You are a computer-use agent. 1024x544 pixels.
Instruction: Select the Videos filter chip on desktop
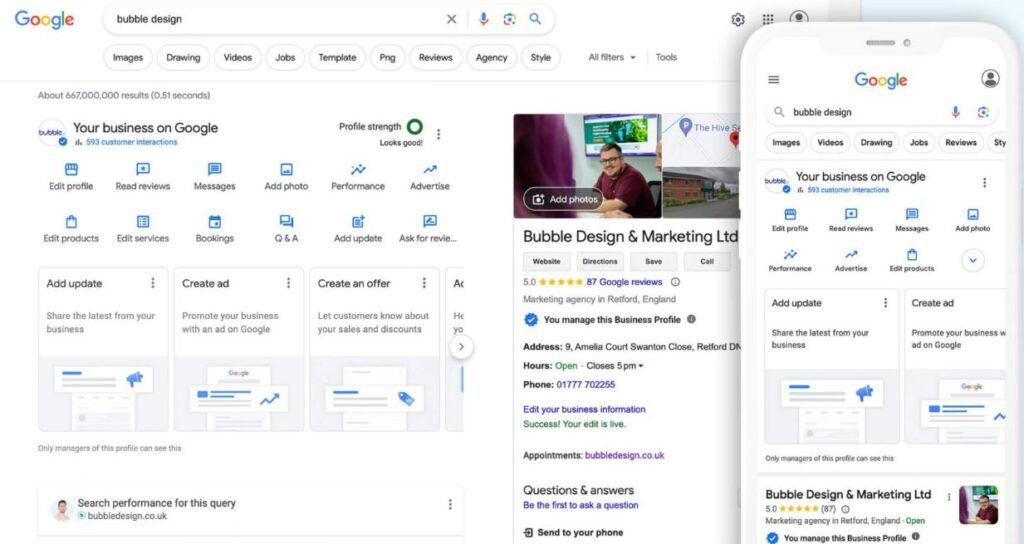[x=238, y=57]
